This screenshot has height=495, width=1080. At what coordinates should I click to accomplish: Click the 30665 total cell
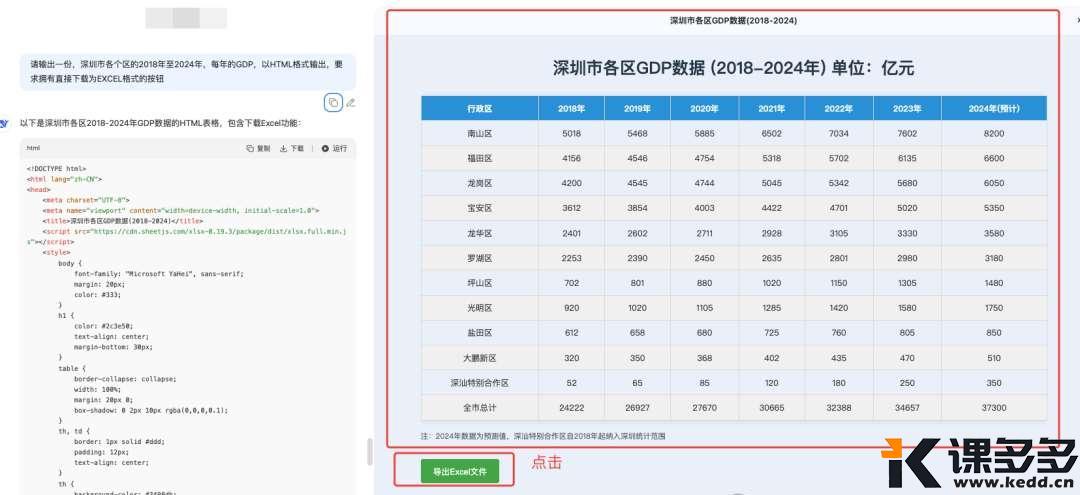coord(771,408)
